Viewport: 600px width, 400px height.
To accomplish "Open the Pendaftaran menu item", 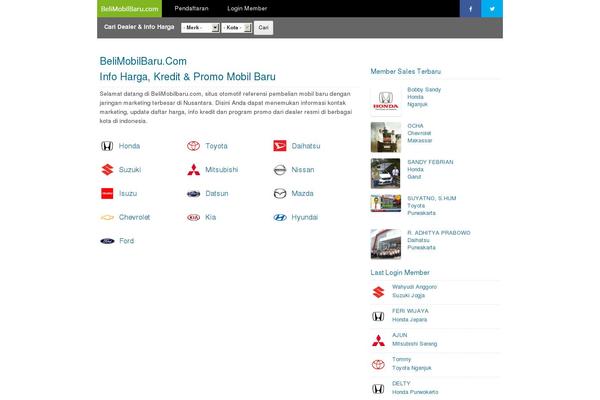I will pyautogui.click(x=191, y=8).
